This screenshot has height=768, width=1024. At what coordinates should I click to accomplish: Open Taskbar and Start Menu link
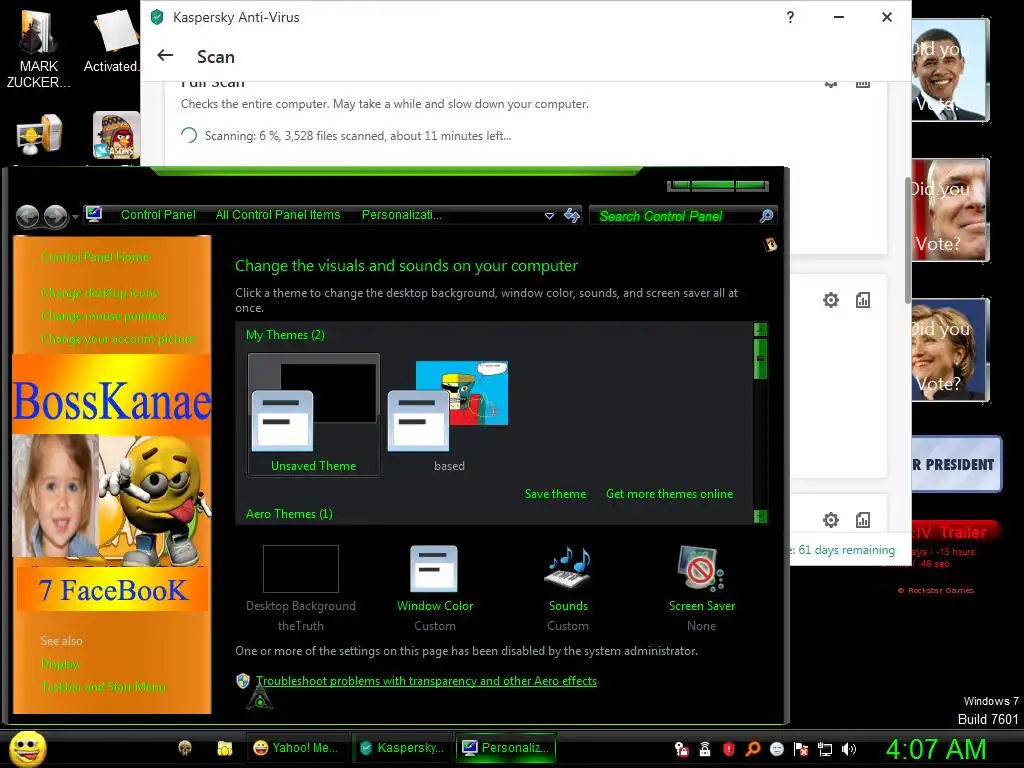104,687
